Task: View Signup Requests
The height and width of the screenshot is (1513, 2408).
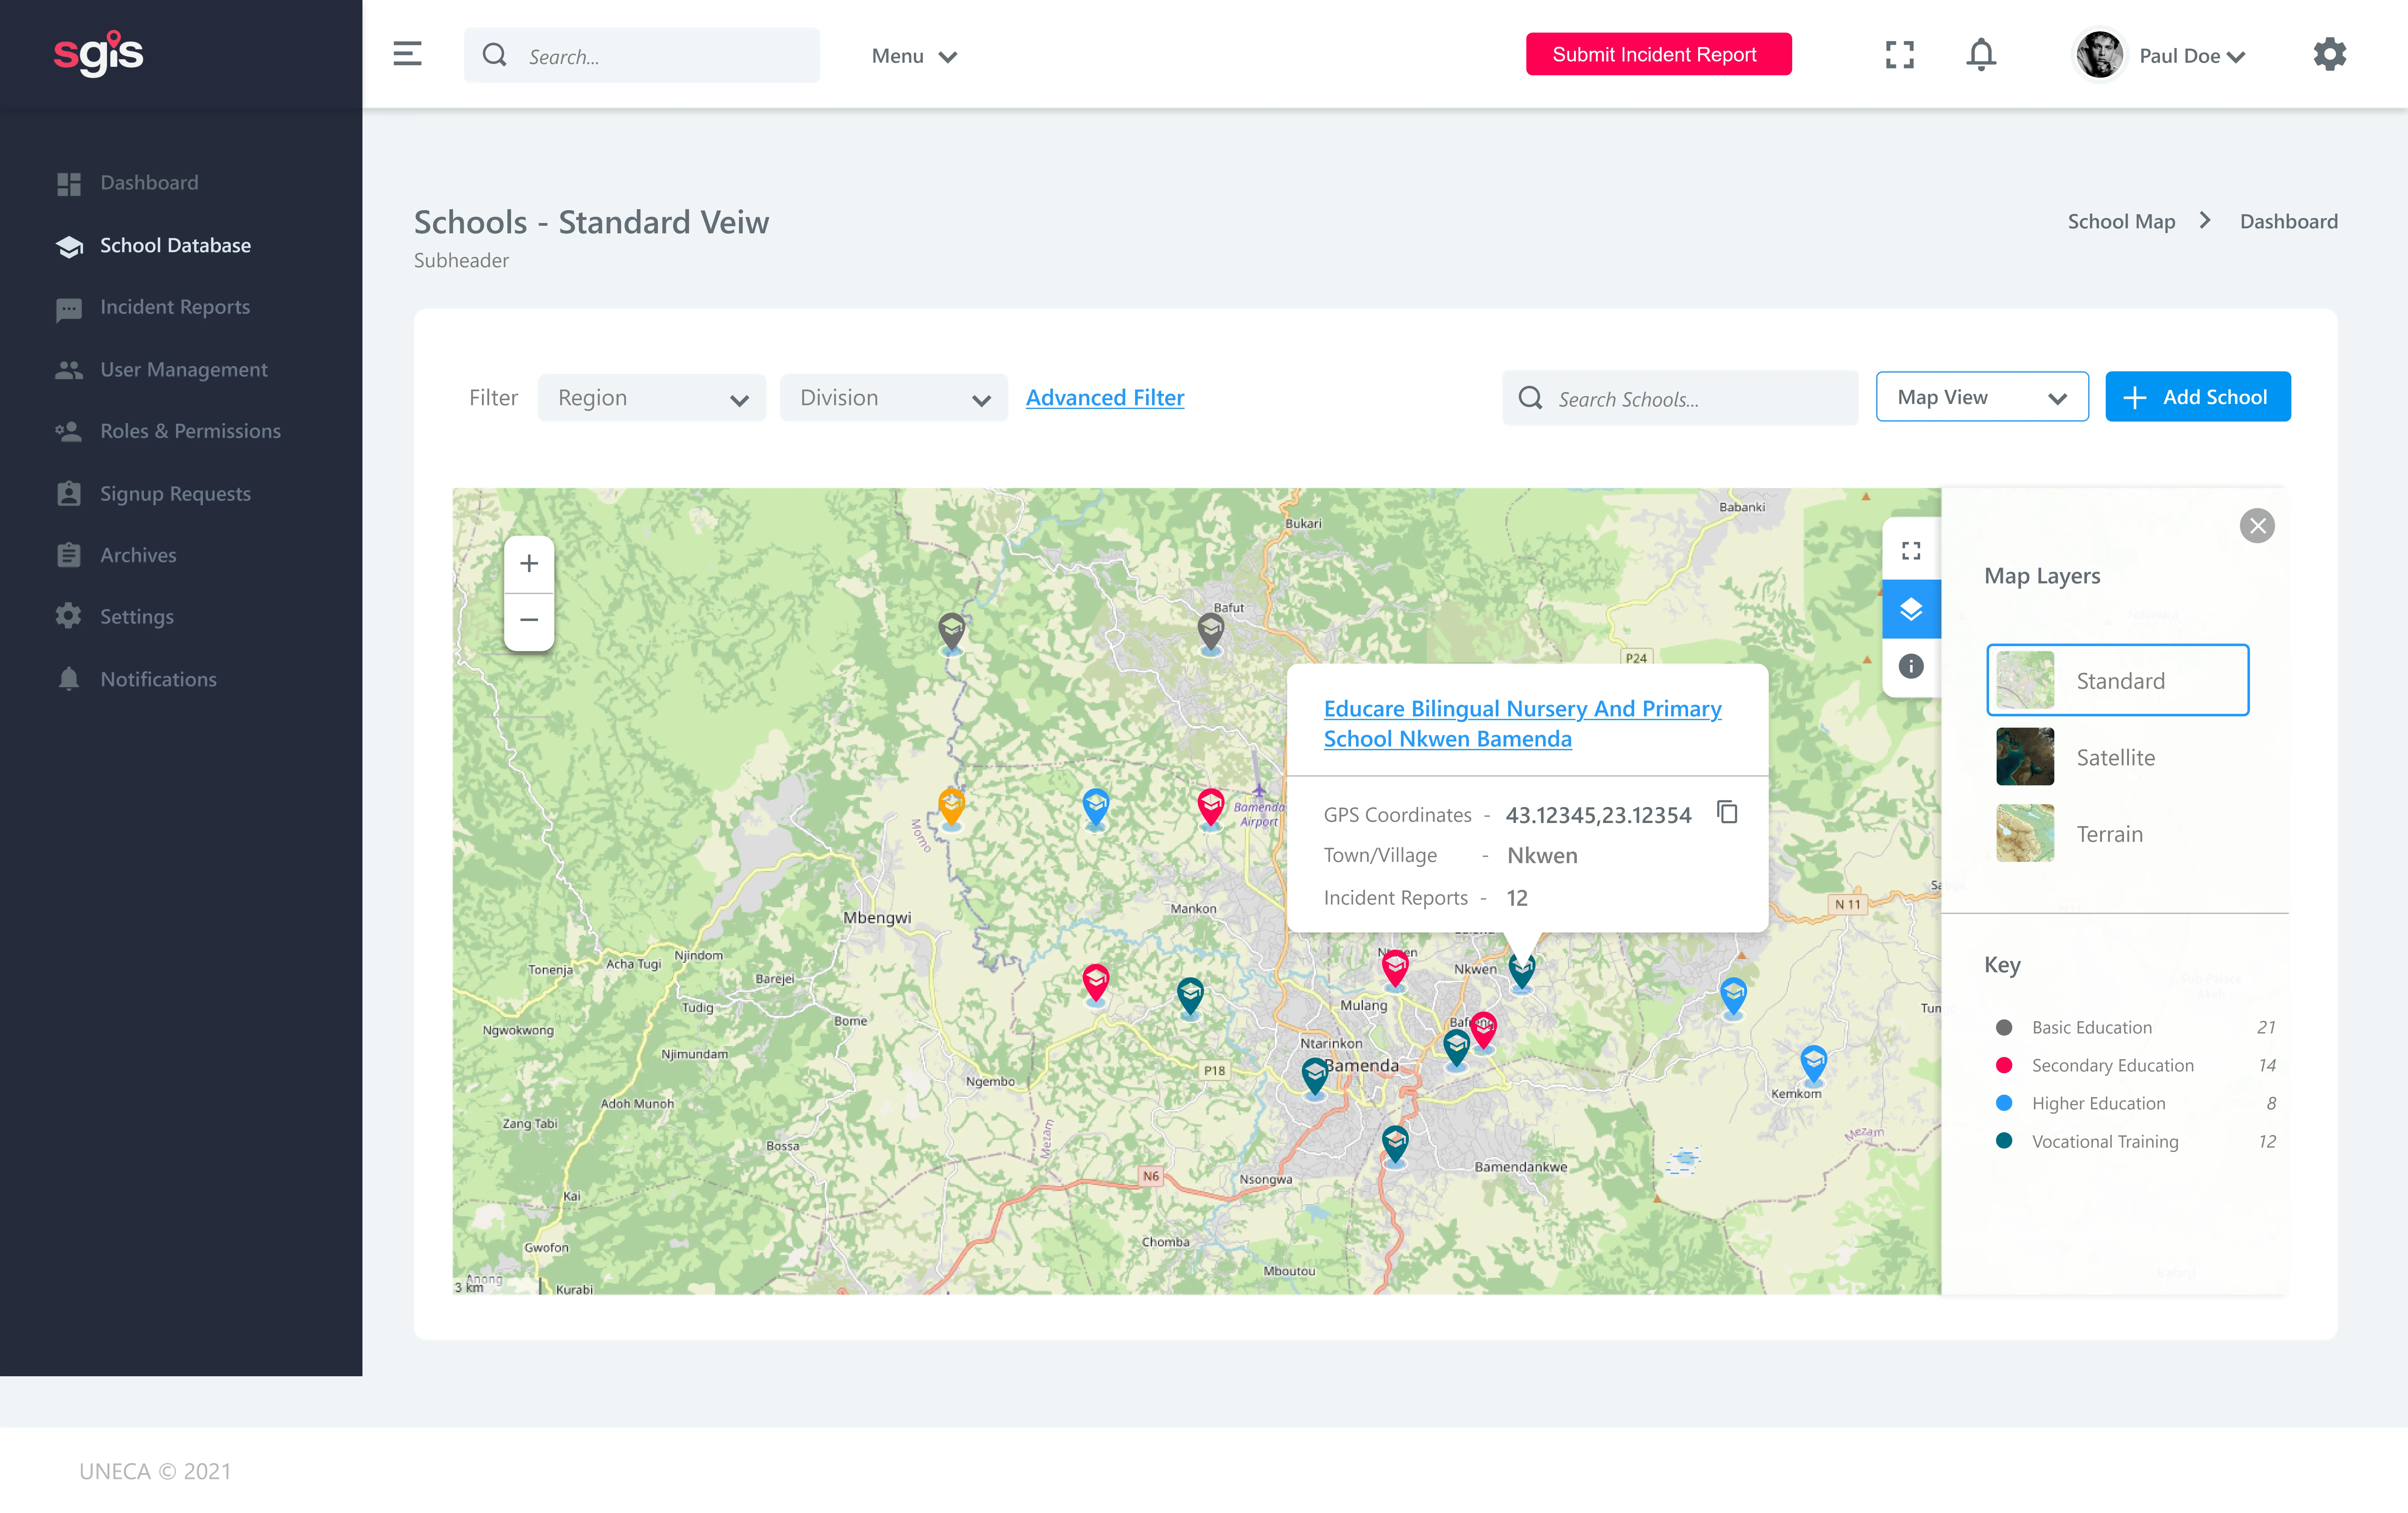Action: [175, 494]
